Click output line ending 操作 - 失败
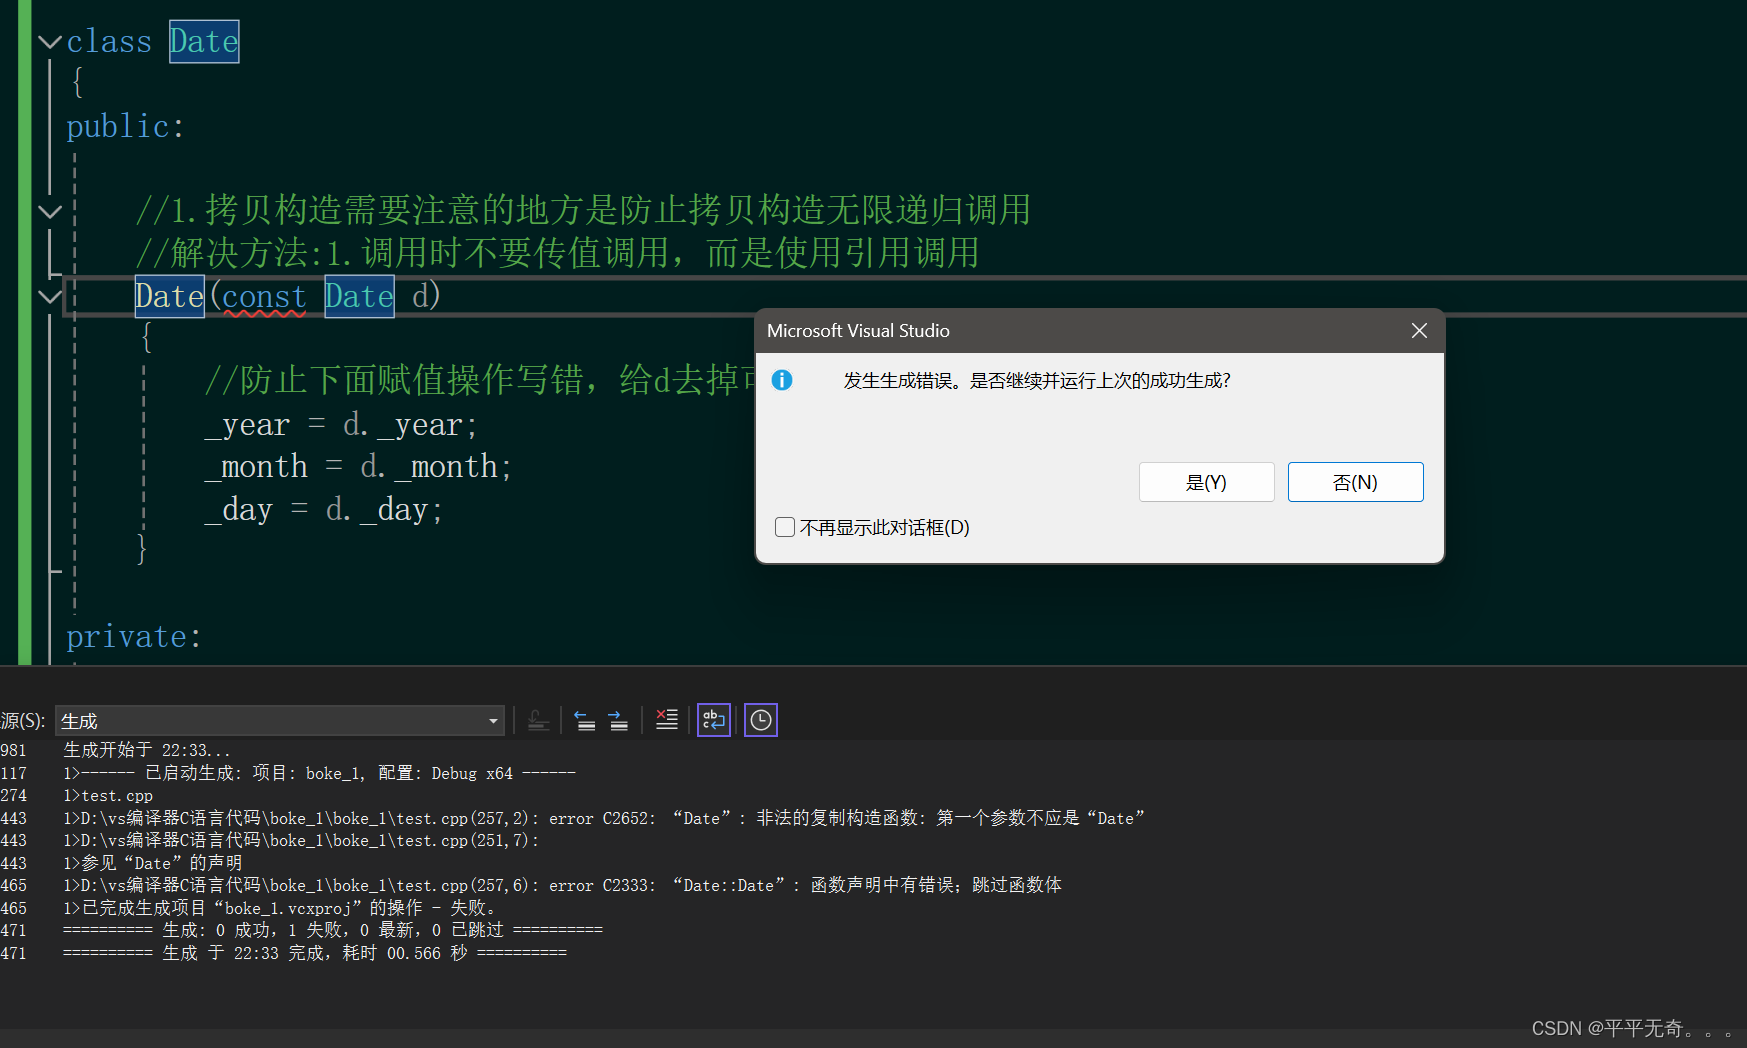 click(280, 908)
